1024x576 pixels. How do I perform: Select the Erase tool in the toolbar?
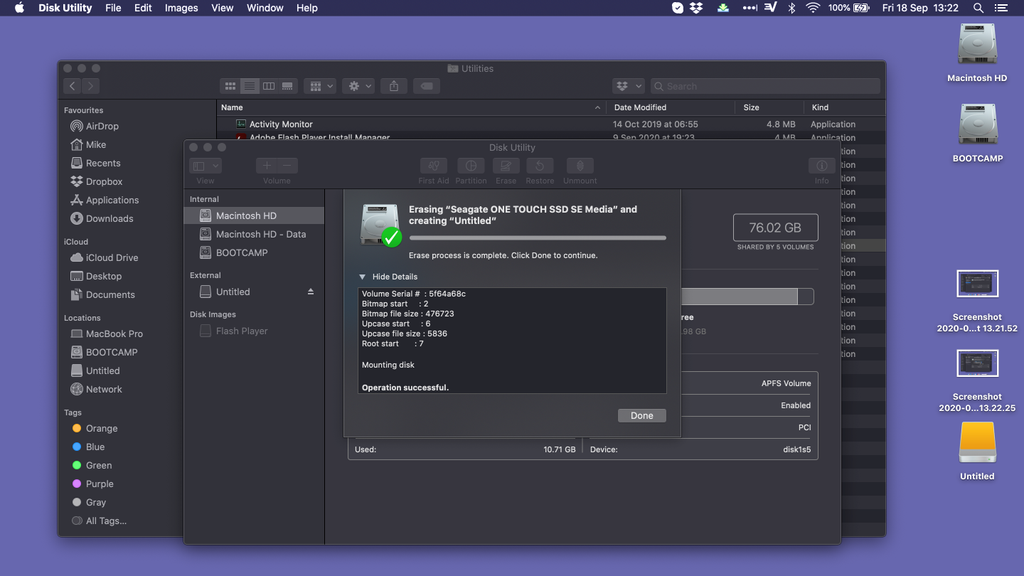pyautogui.click(x=506, y=168)
